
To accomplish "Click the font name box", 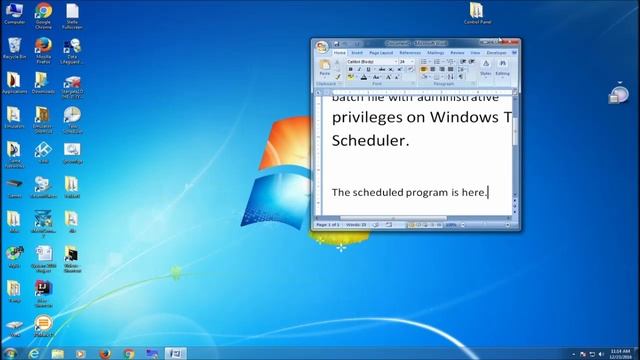I will pyautogui.click(x=371, y=62).
